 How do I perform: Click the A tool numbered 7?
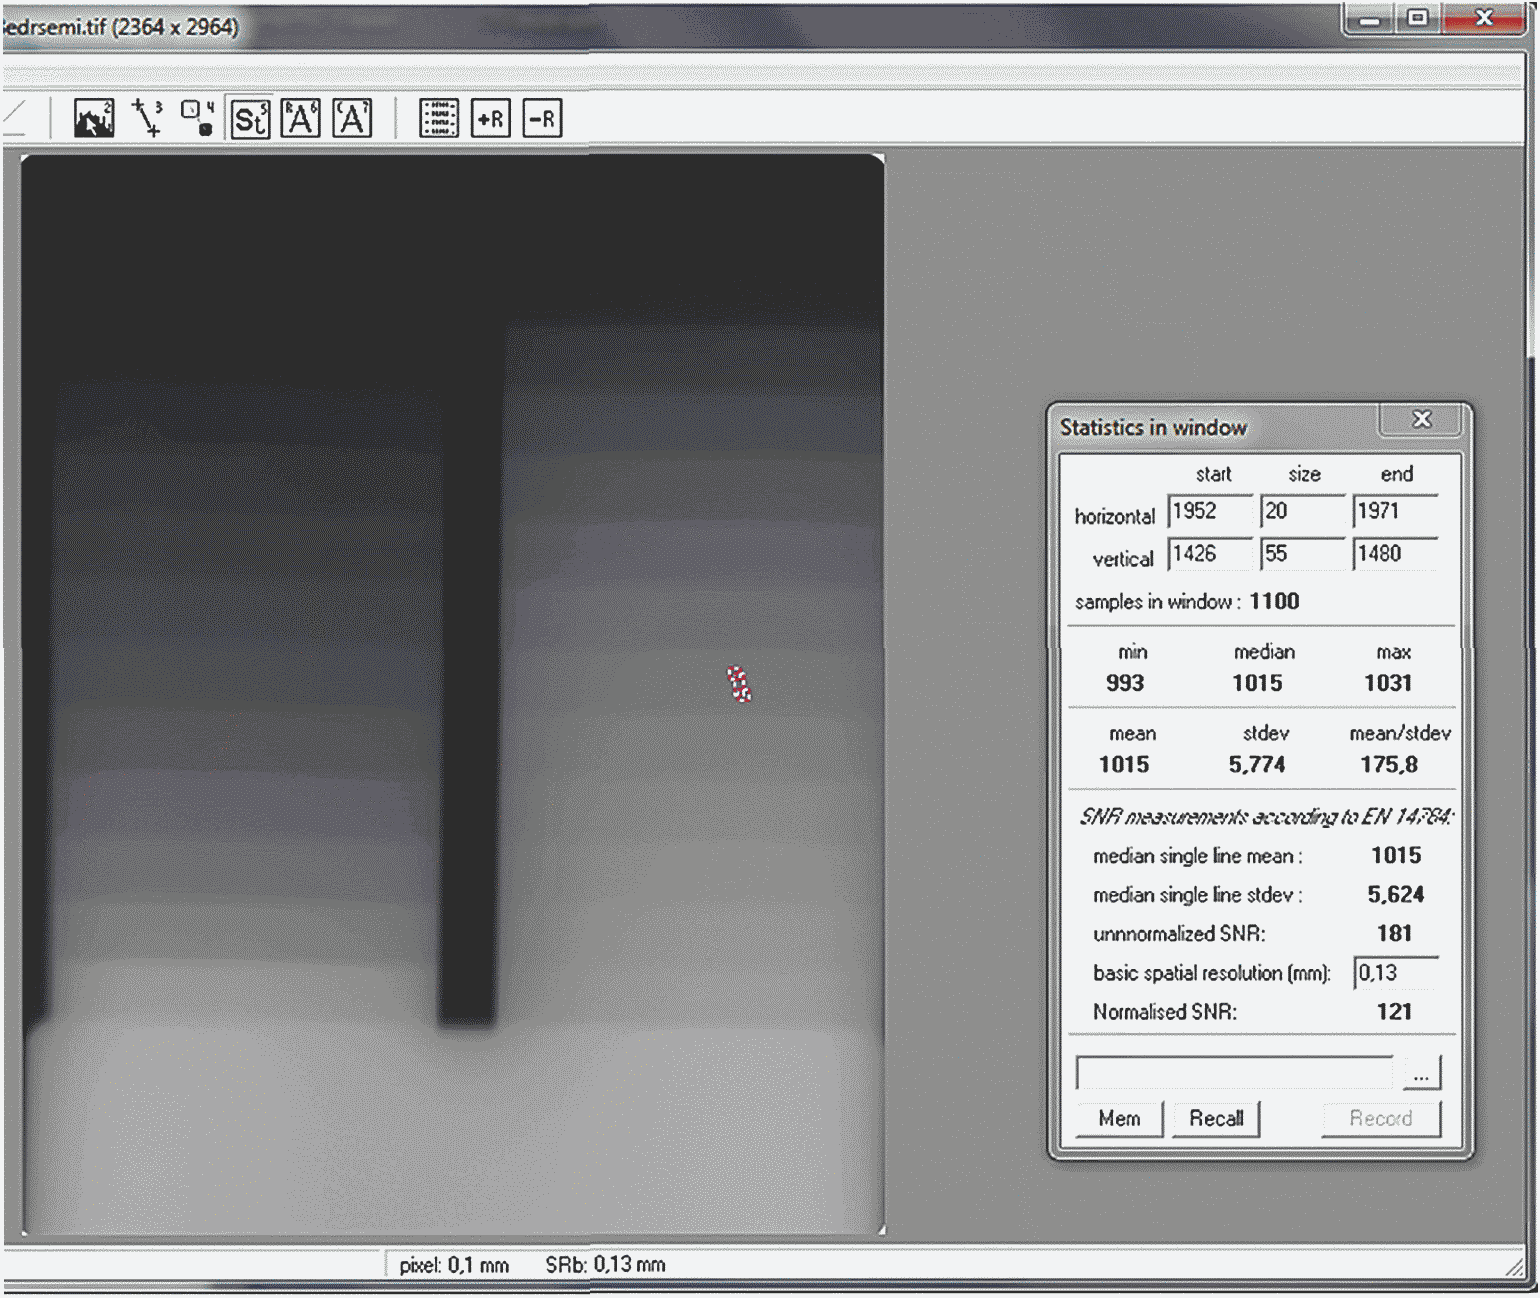coord(352,118)
